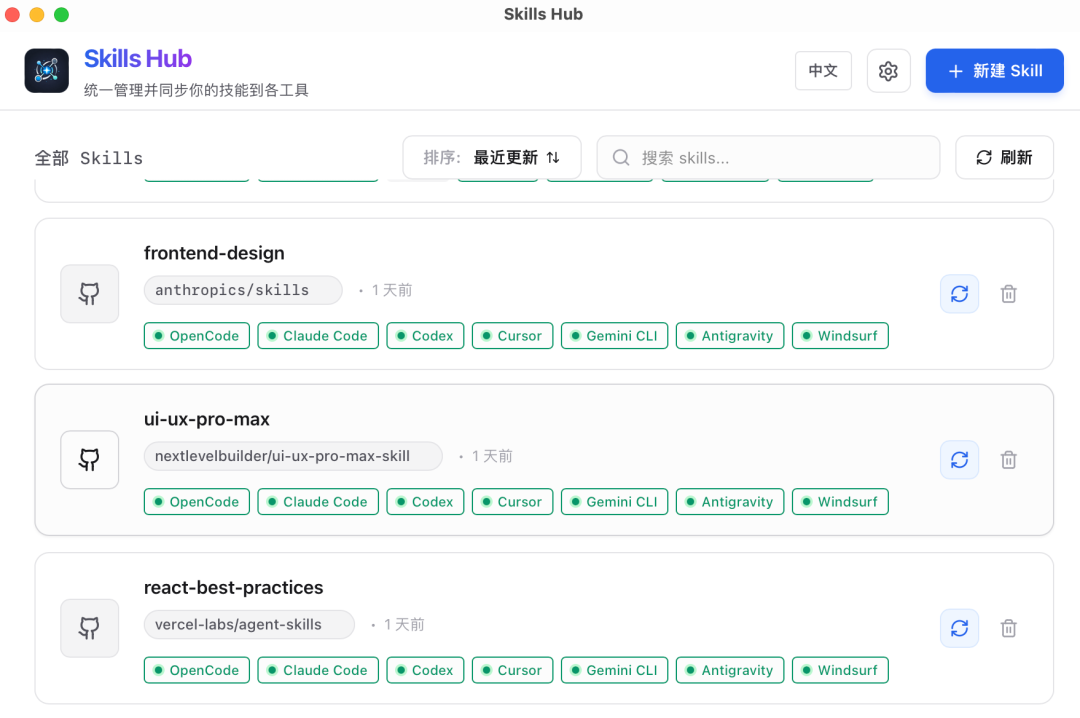Sync the frontend-design skill

coord(959,294)
